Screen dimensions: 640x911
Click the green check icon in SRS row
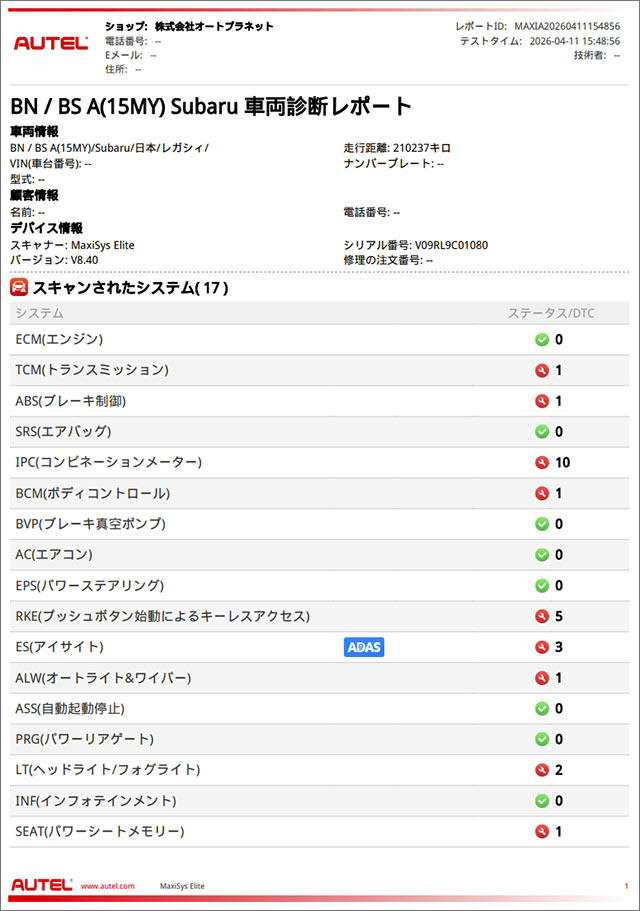(542, 432)
